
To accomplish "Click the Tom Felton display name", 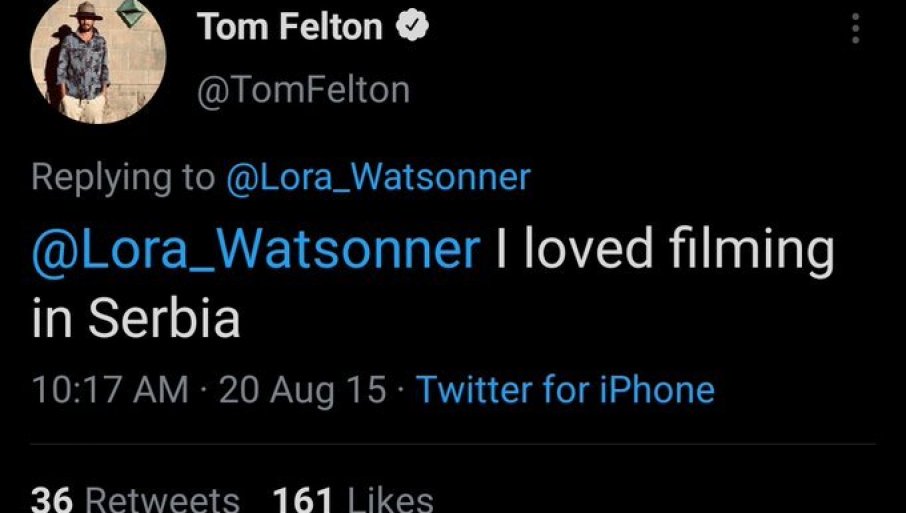I will point(290,27).
